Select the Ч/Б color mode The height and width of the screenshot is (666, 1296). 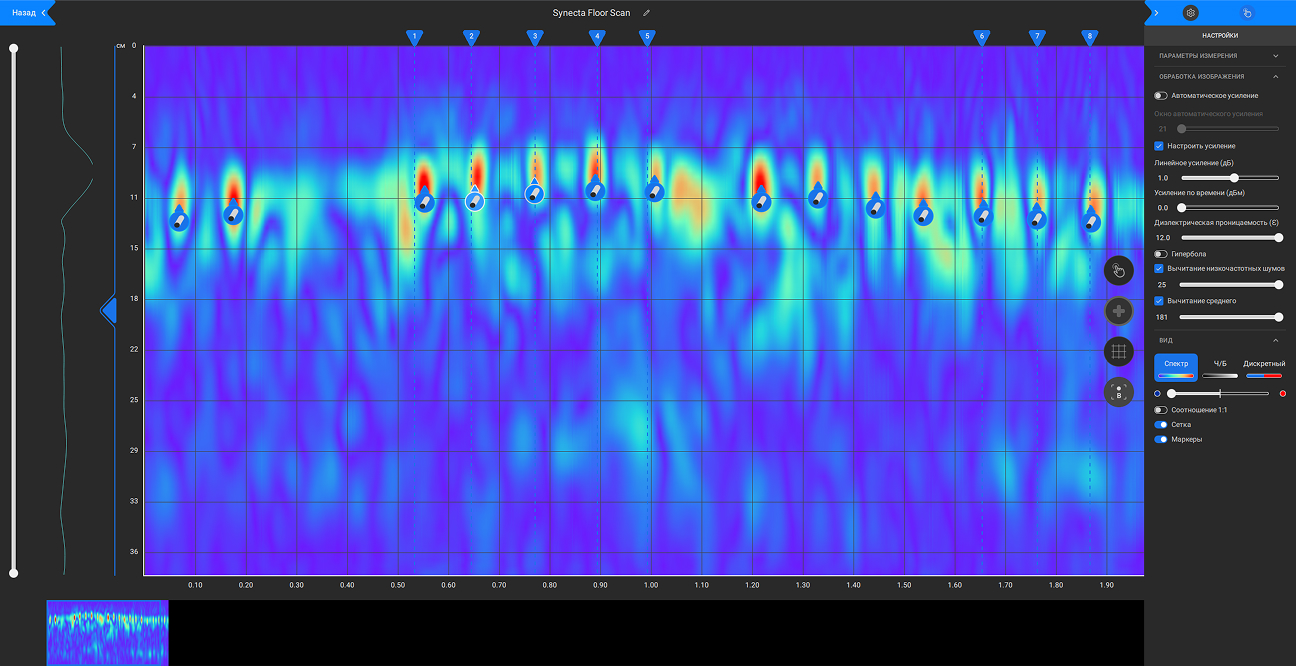(x=1219, y=367)
